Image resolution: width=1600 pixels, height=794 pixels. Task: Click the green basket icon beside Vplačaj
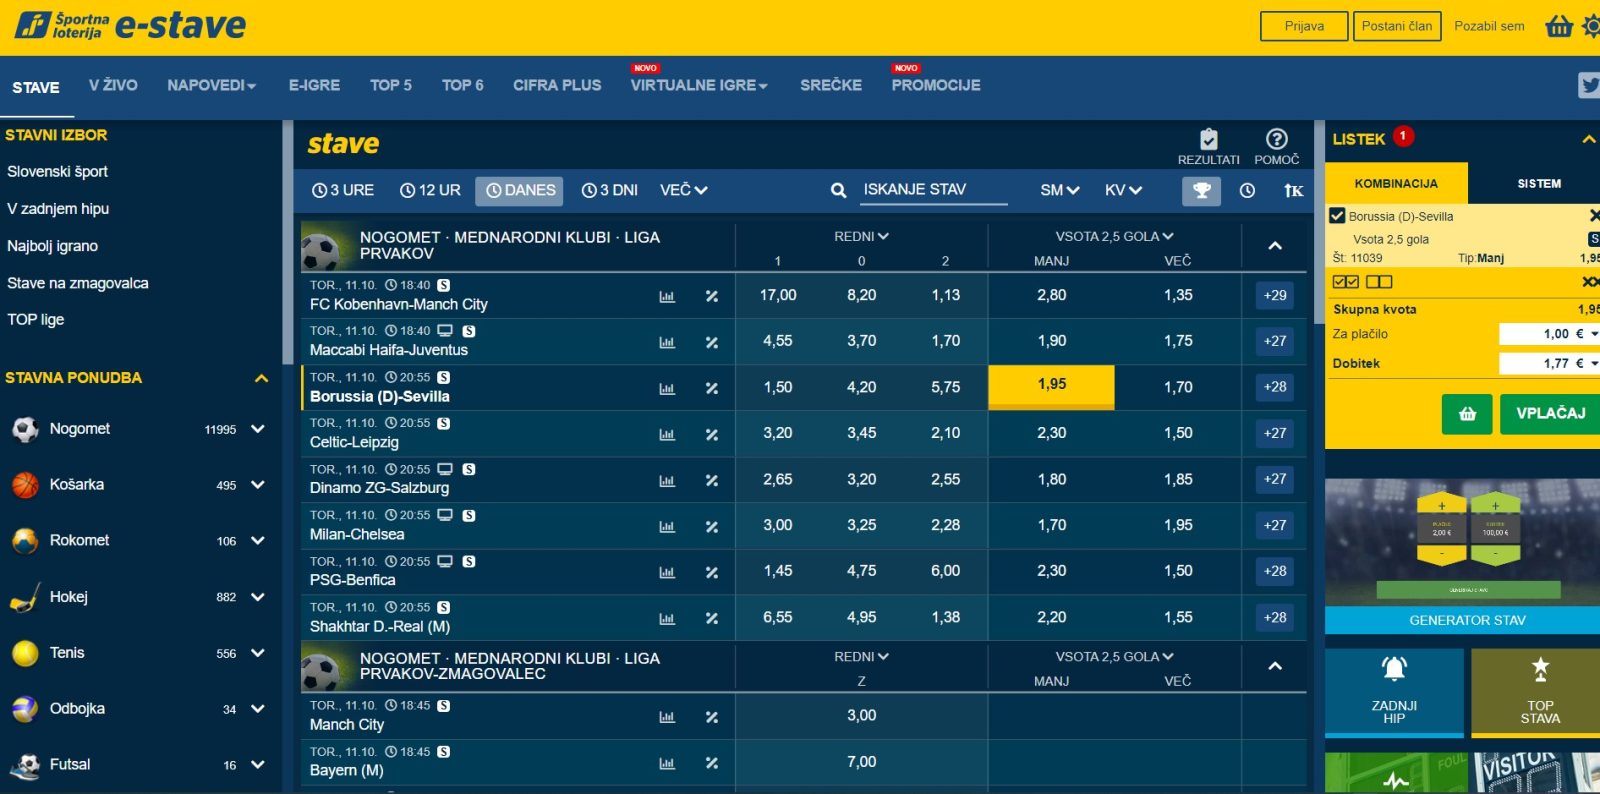(1466, 413)
